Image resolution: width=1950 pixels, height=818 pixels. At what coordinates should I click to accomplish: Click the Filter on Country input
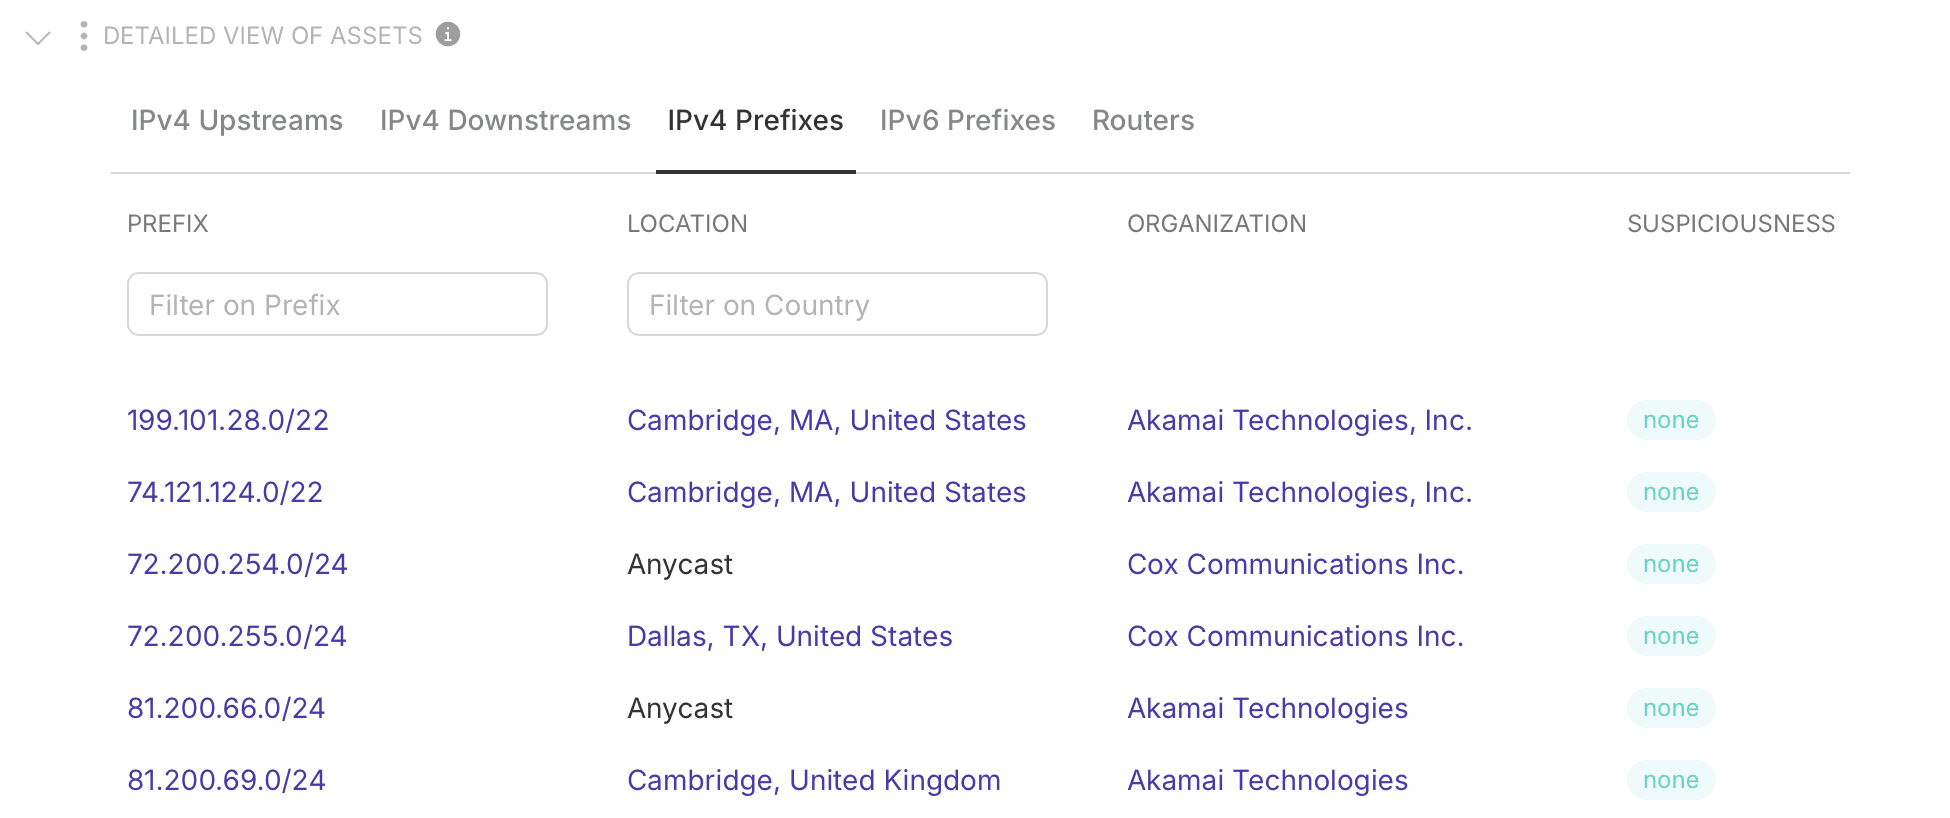point(837,304)
